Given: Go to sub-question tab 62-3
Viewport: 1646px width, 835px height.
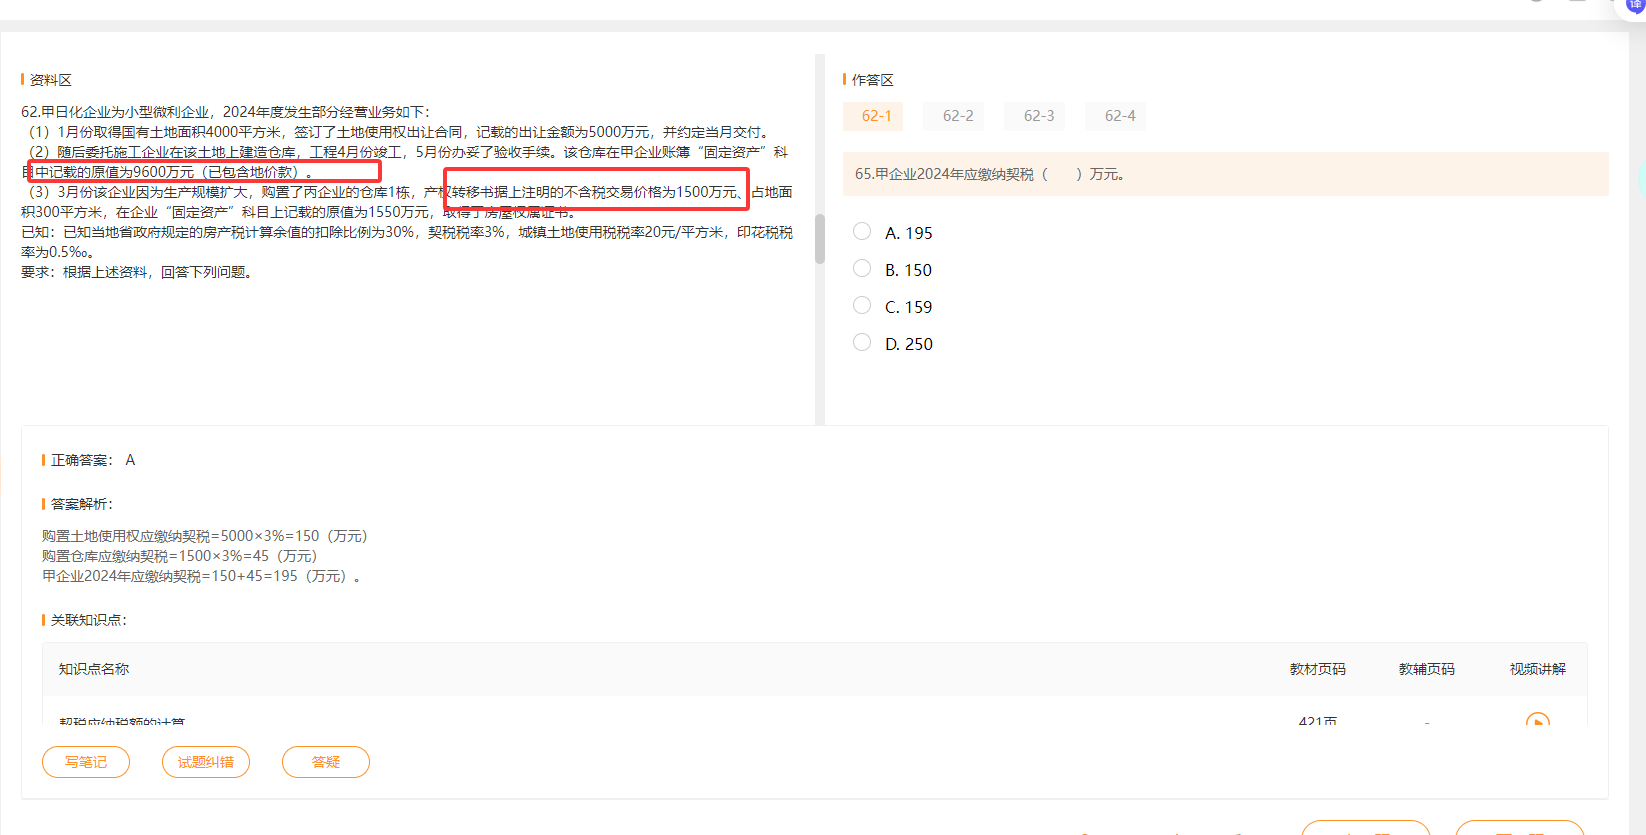Looking at the screenshot, I should tap(1038, 116).
